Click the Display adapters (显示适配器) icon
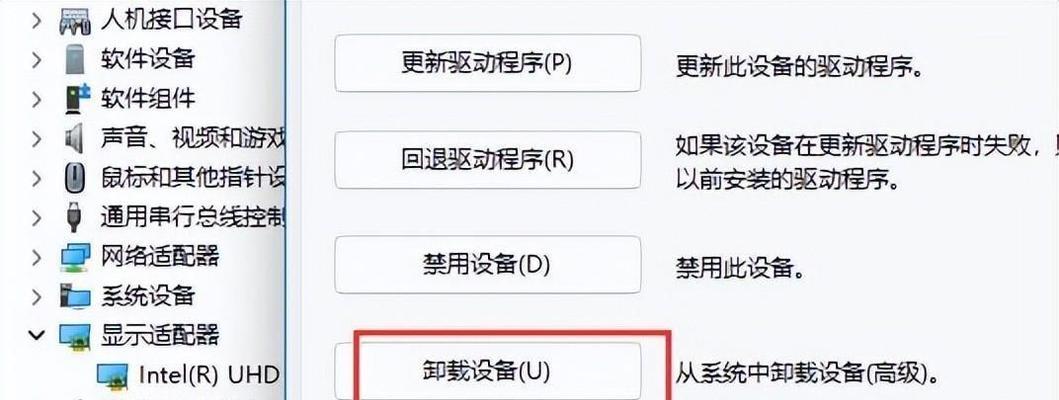The image size is (1059, 400). [x=75, y=335]
